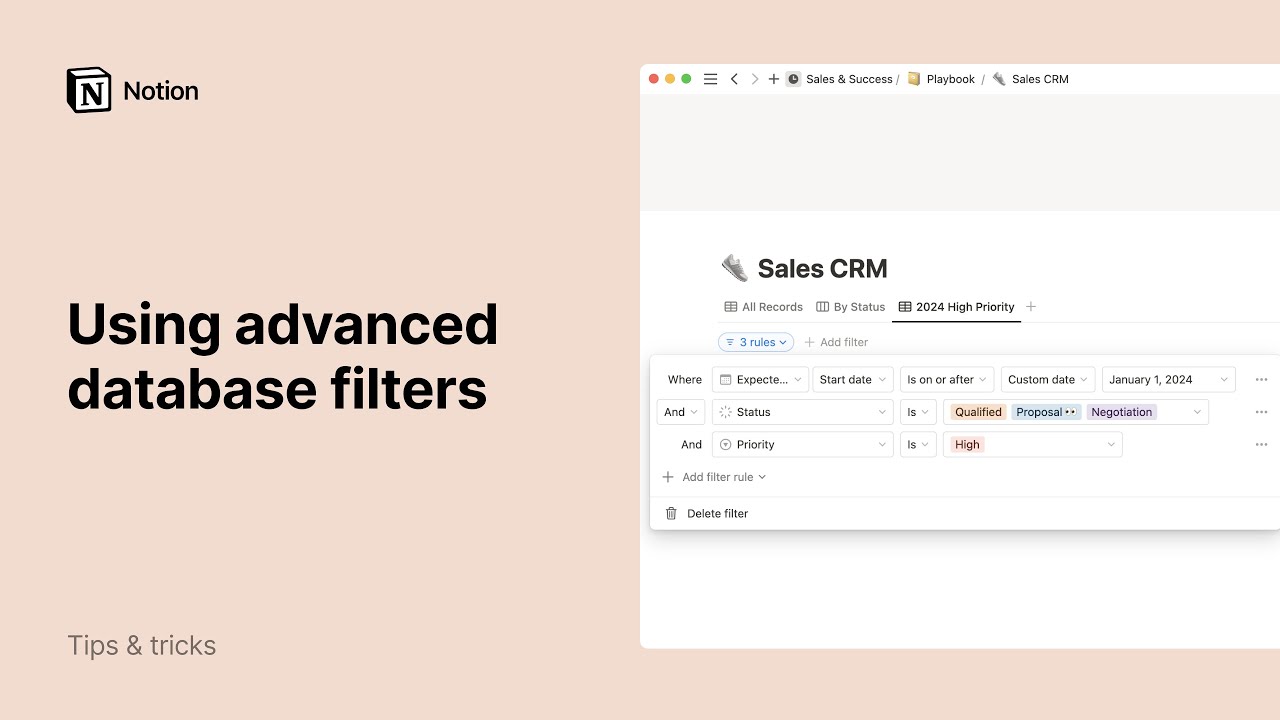This screenshot has width=1280, height=720.
Task: Click the sneaker icon next to Sales CRM title
Action: [735, 267]
